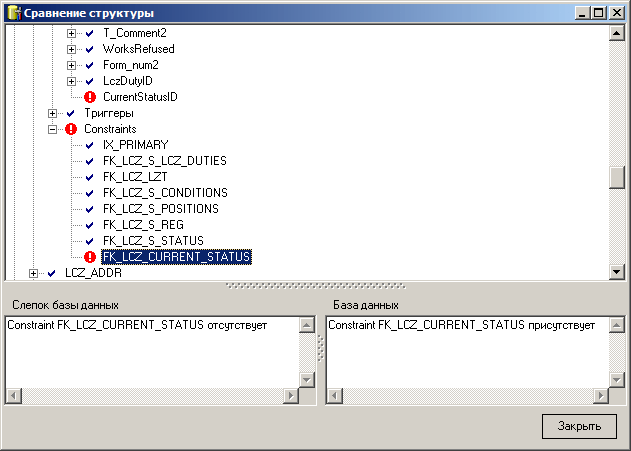631x451 pixels.
Task: Click left arrow of База данных horizontal scrollbar
Action: (x=334, y=396)
